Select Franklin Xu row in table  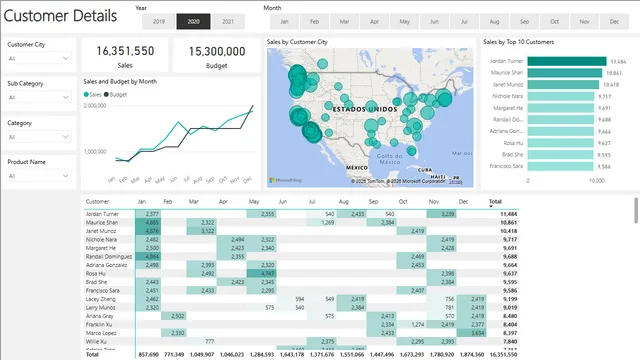point(302,324)
